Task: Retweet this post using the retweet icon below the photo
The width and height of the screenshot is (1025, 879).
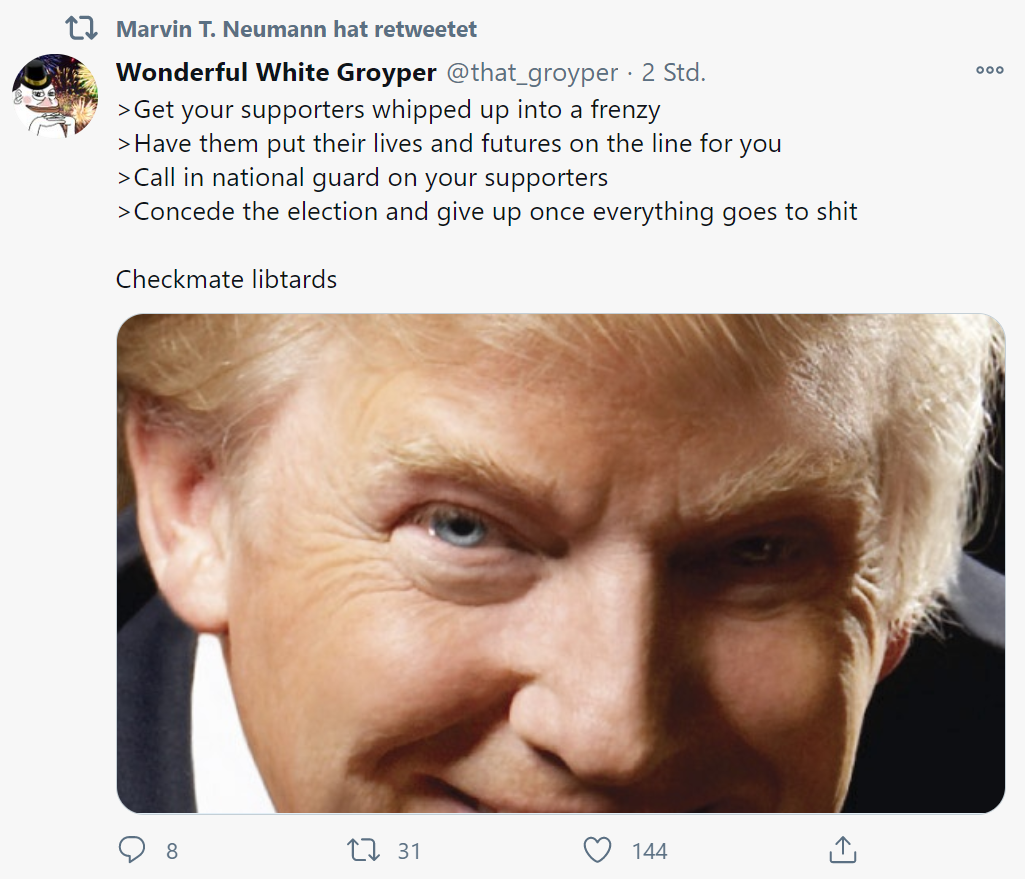Action: point(363,850)
